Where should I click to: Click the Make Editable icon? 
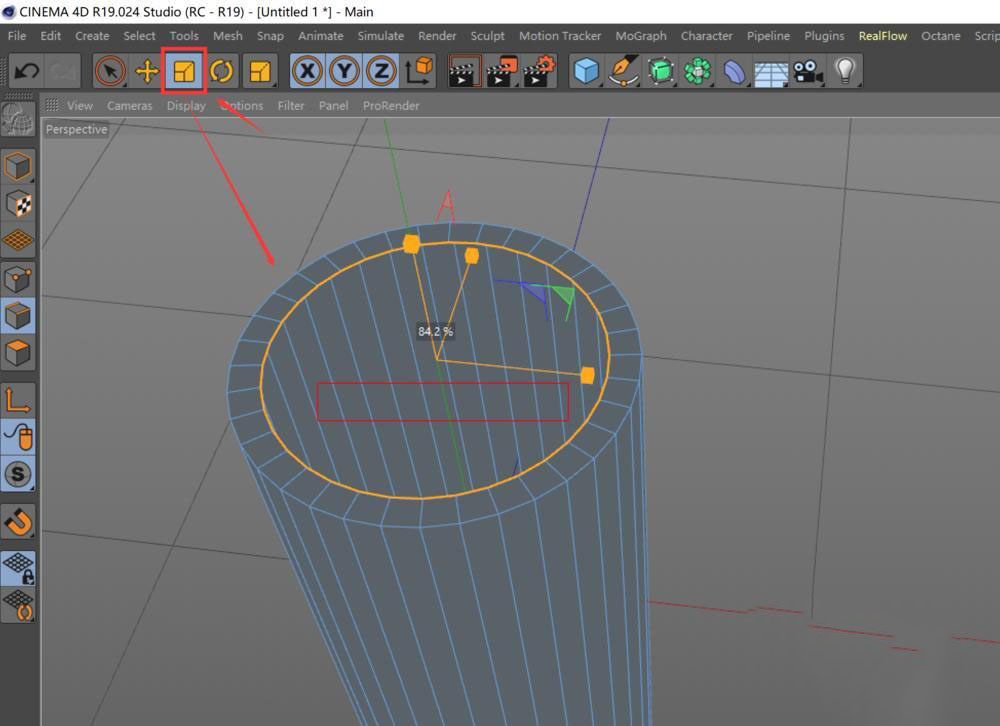pos(17,118)
